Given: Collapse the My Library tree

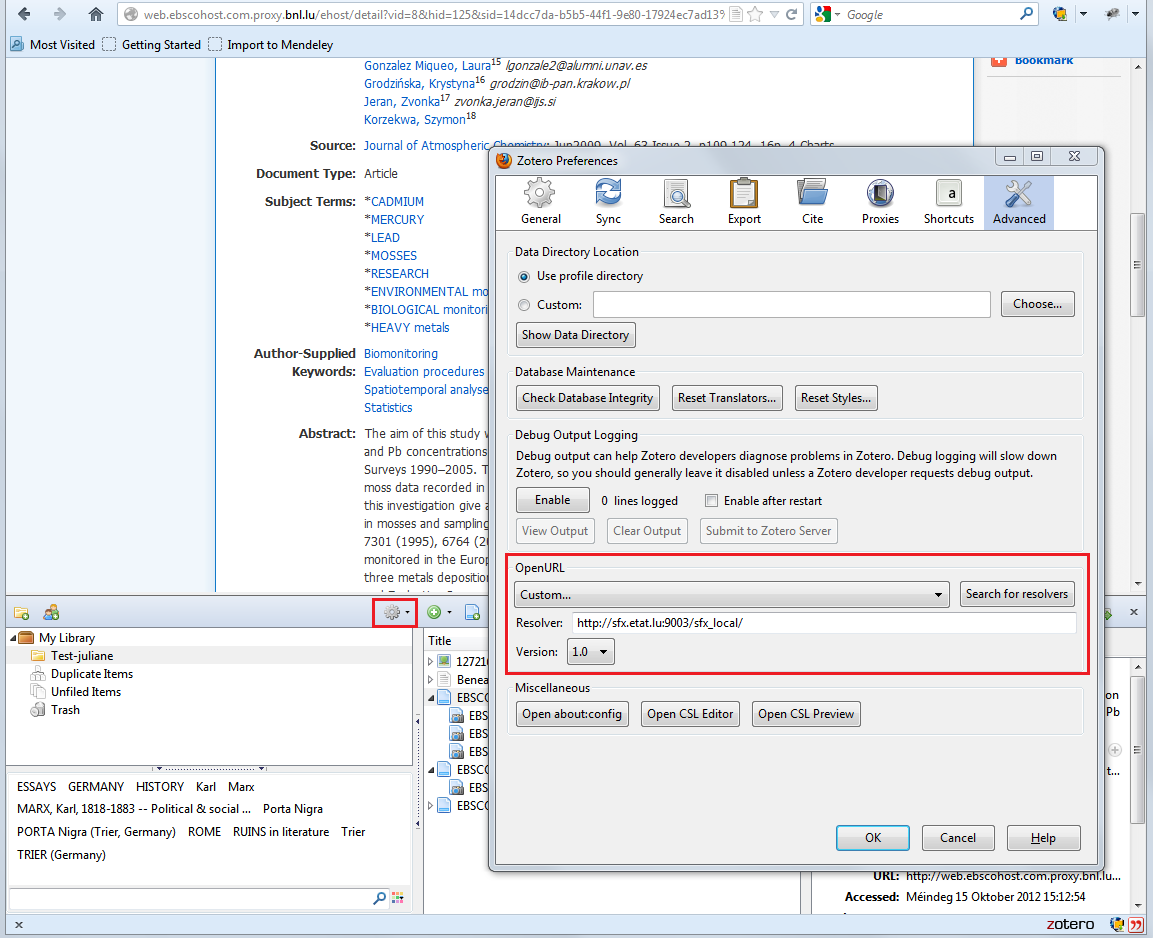Looking at the screenshot, I should 13,638.
